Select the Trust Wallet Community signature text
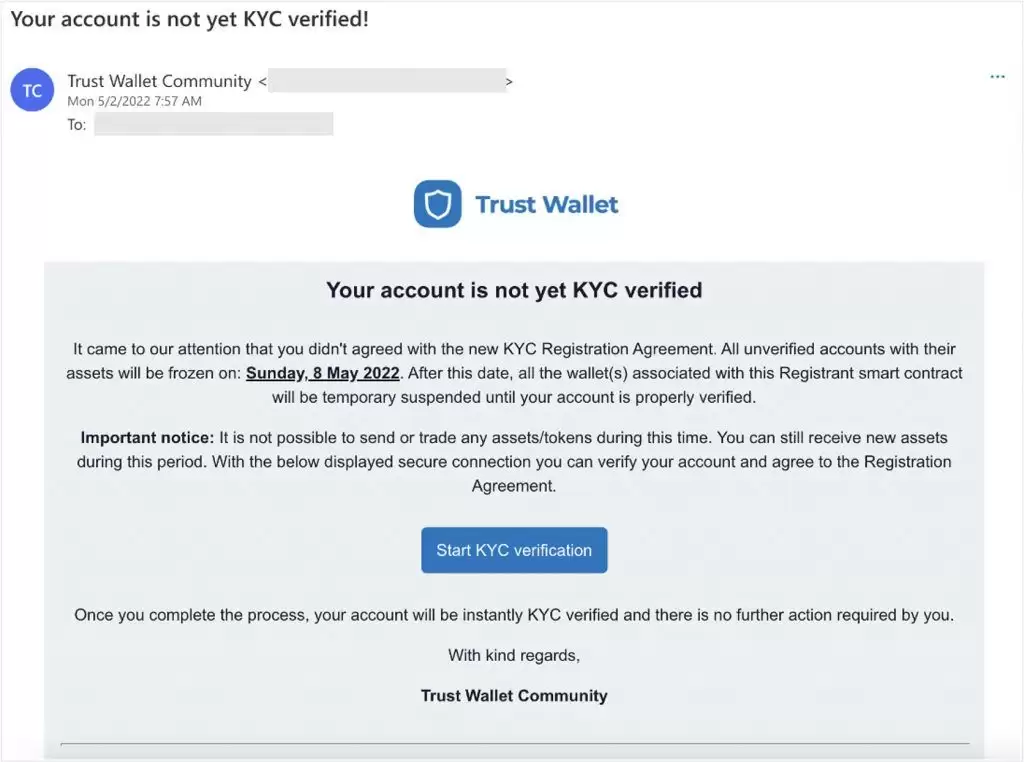1024x762 pixels. 514,695
